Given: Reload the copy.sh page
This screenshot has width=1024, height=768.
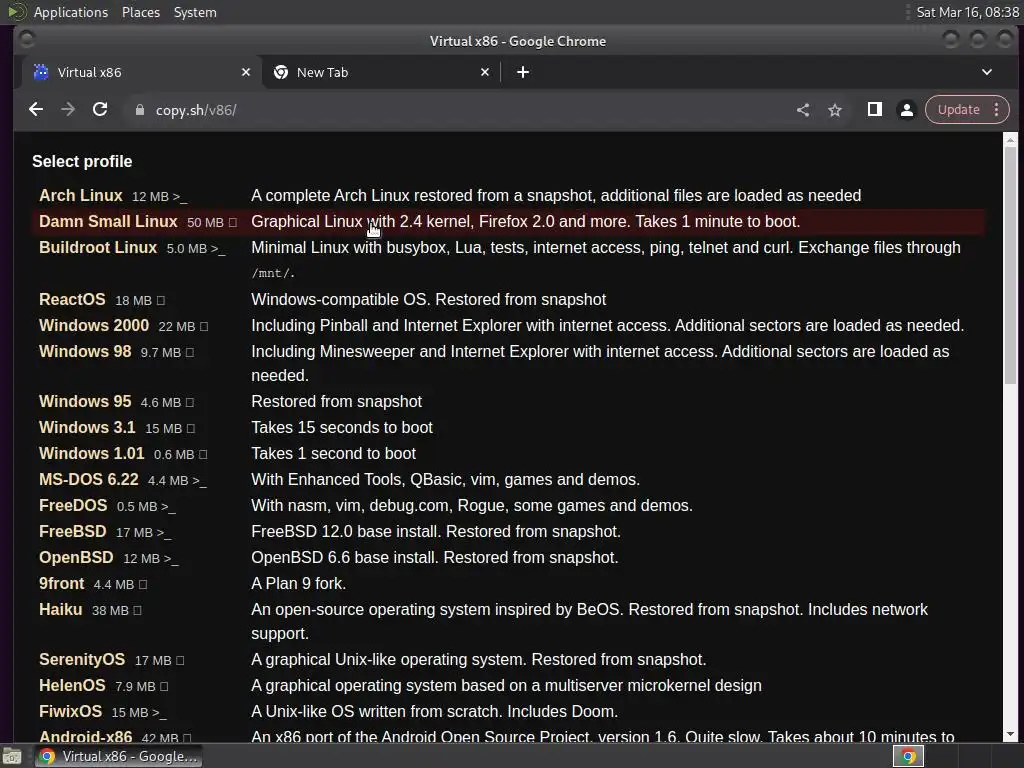Looking at the screenshot, I should click(100, 110).
